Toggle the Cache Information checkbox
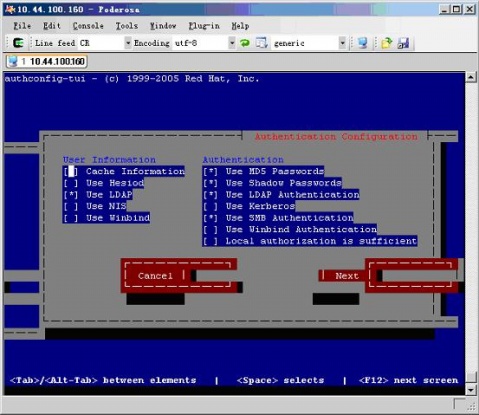Viewport: 479px width, 415px height. 71,172
